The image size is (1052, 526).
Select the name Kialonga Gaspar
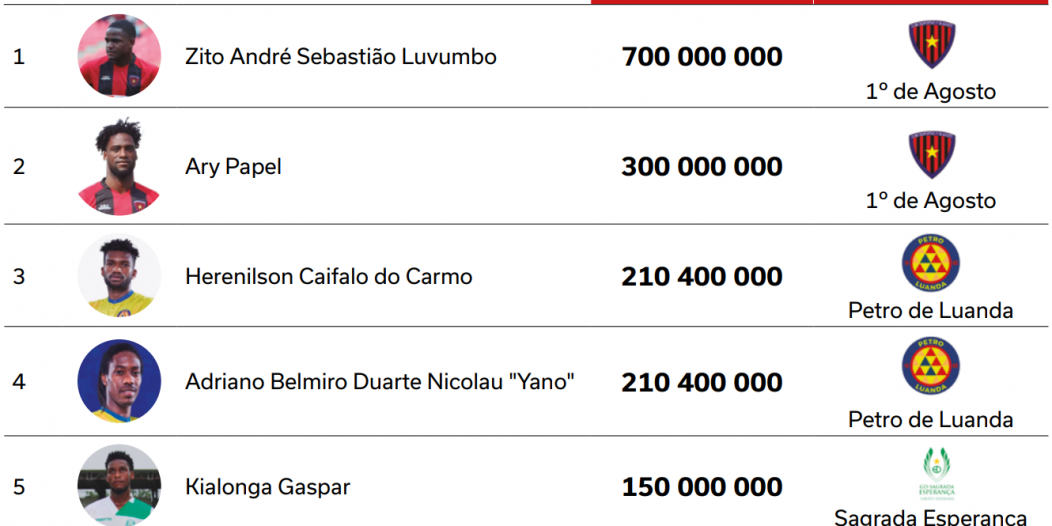[x=268, y=488]
